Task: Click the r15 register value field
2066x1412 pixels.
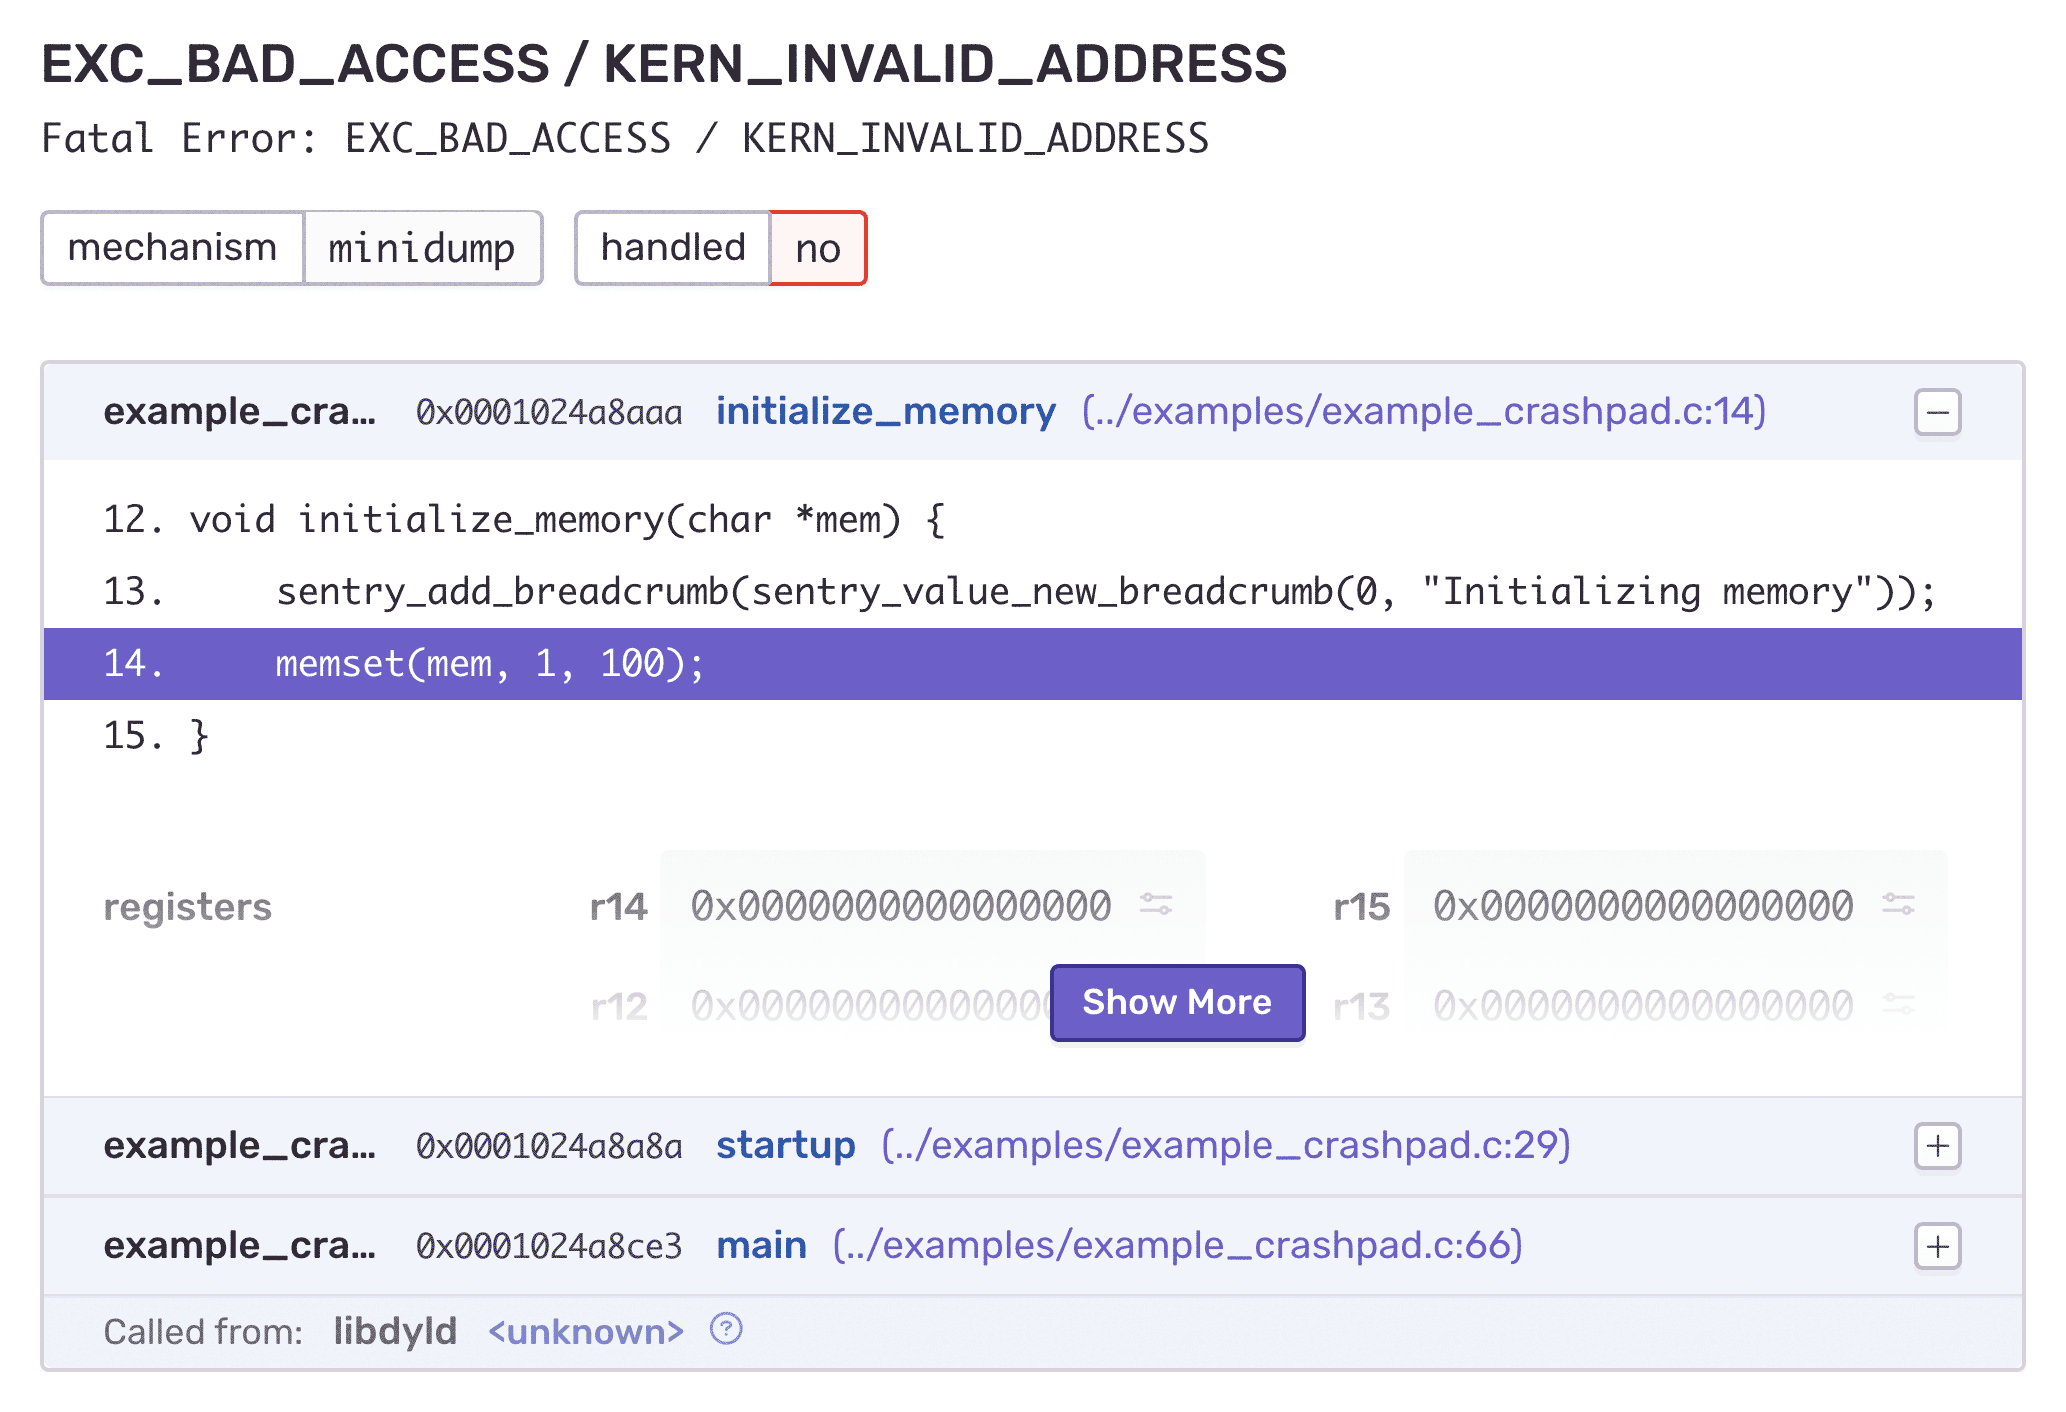Action: coord(1642,906)
